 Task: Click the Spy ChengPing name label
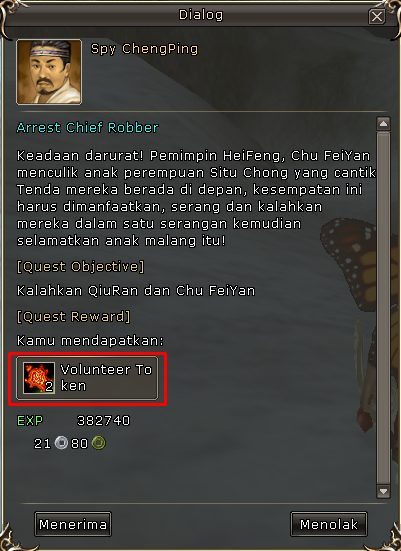point(144,49)
